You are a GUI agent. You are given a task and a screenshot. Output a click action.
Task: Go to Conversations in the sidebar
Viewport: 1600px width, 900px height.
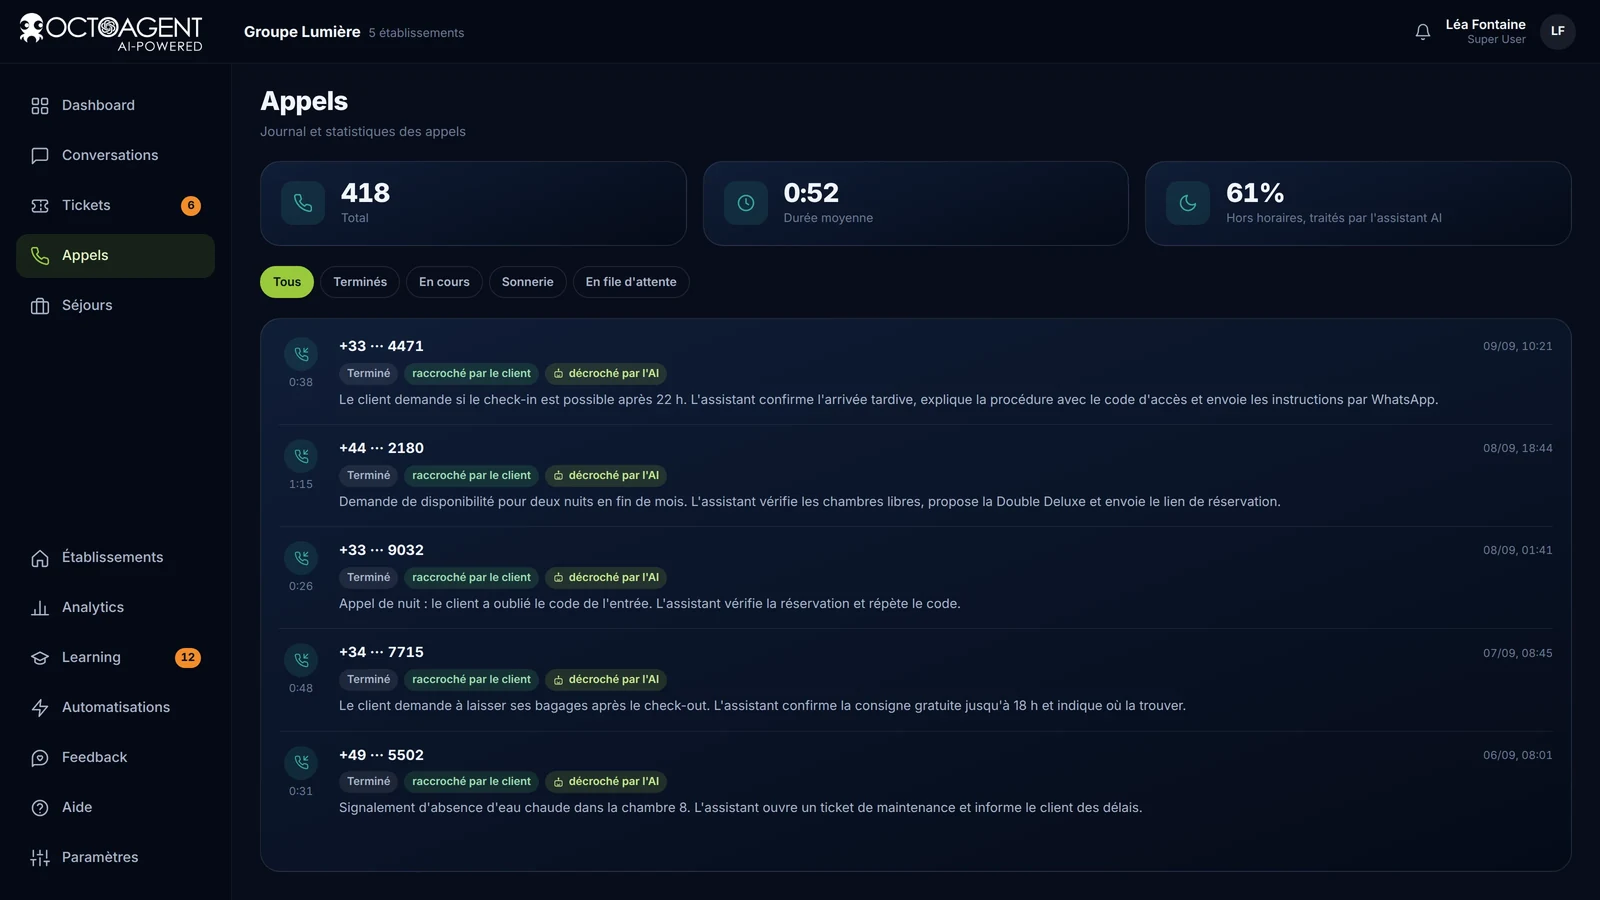pos(115,156)
